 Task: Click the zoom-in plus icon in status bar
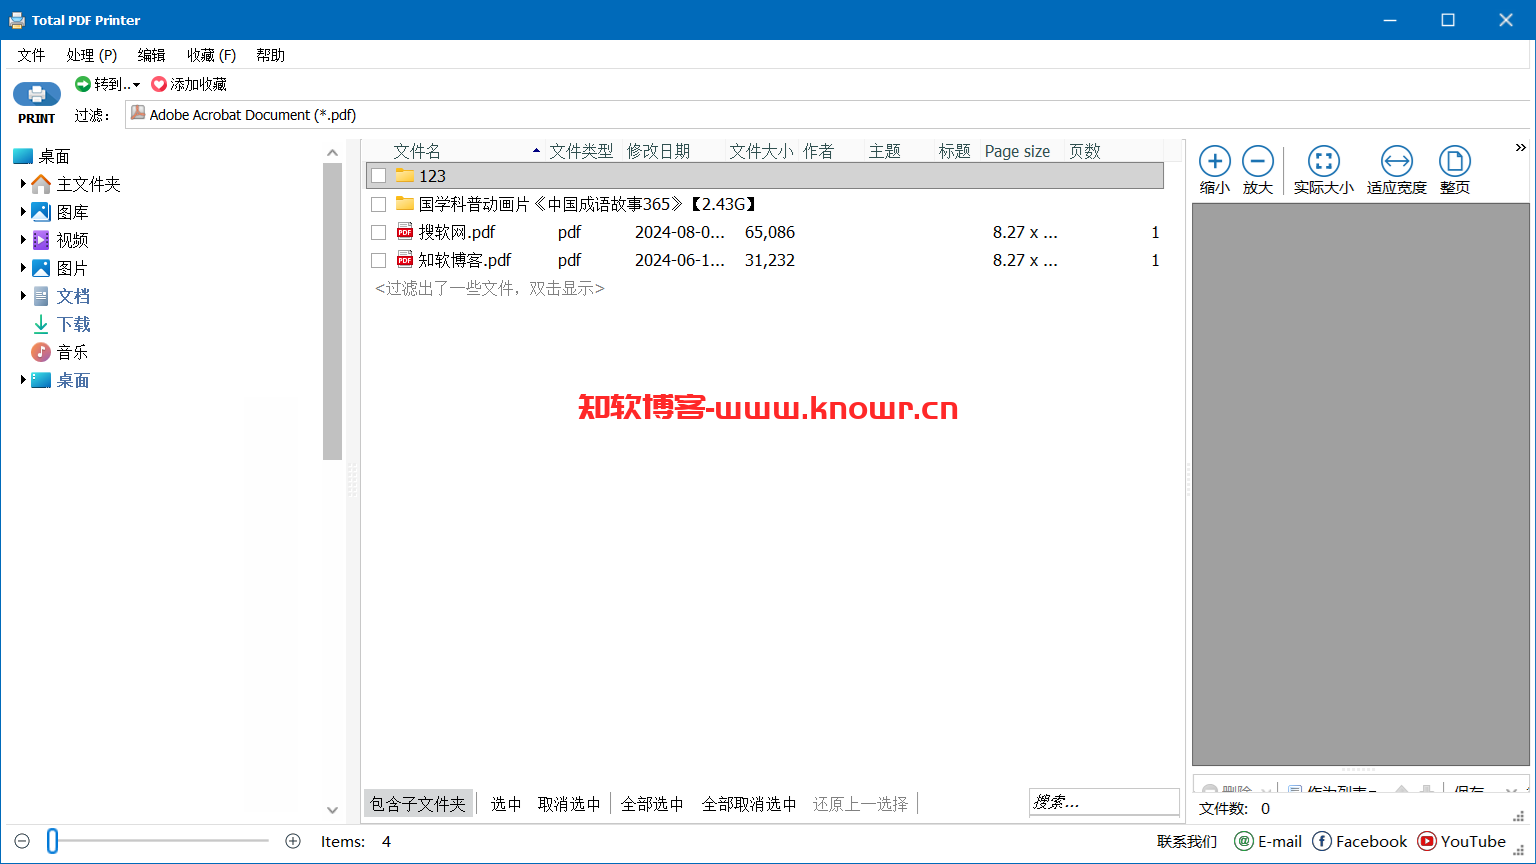tap(293, 842)
